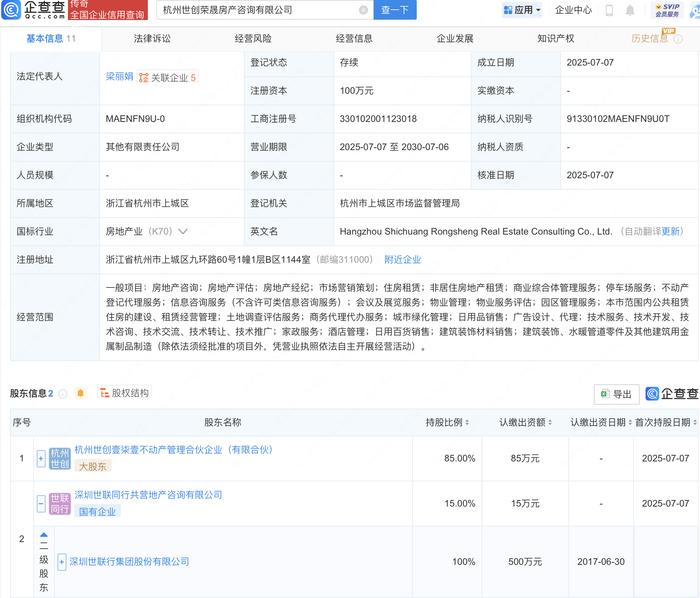Collapse 二级股东 arrow

[x=44, y=535]
